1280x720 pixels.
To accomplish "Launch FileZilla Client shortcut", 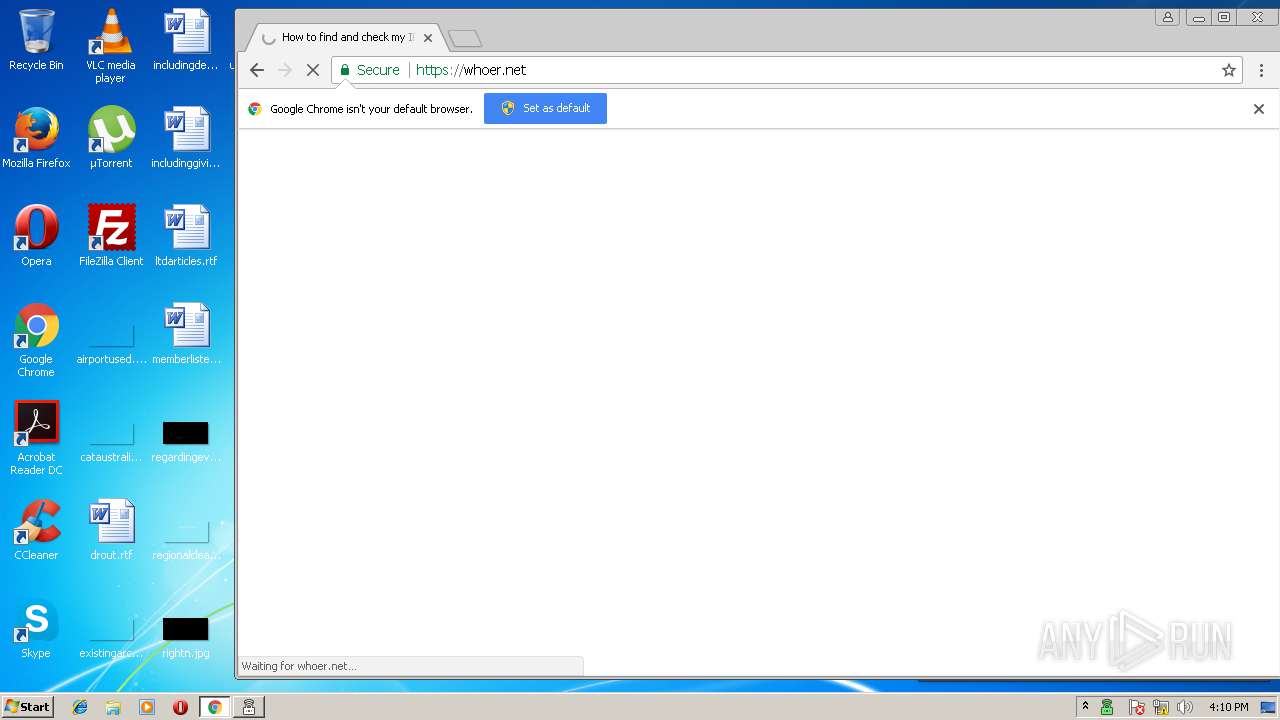I will point(110,236).
